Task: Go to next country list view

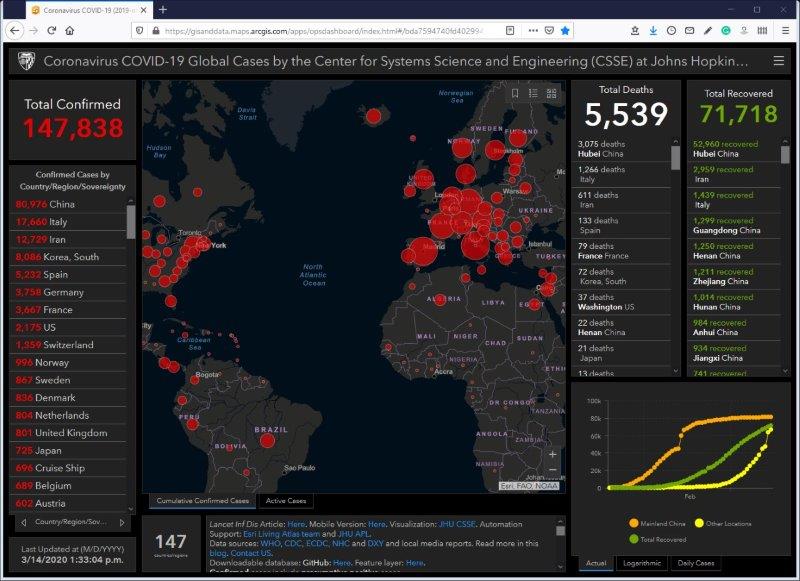Action: (121, 522)
